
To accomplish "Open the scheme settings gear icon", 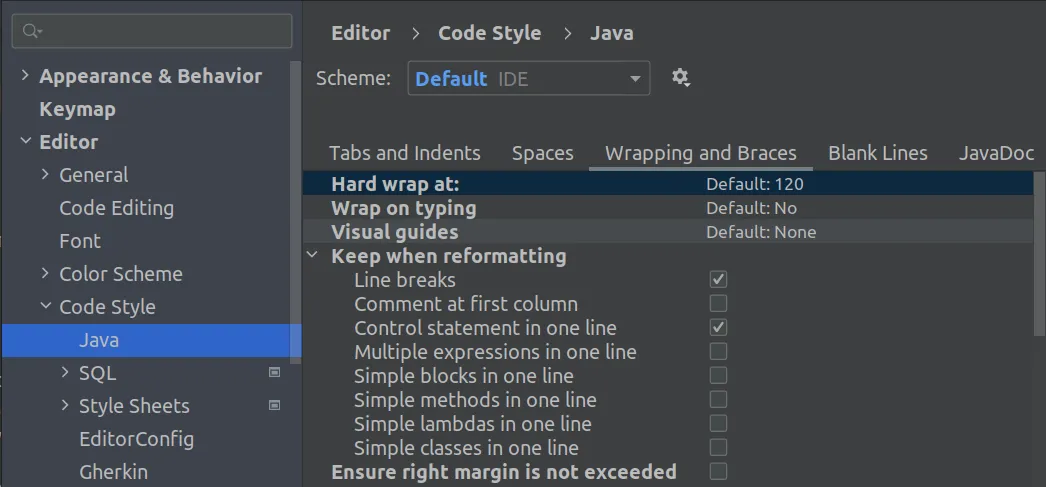I will tap(681, 78).
